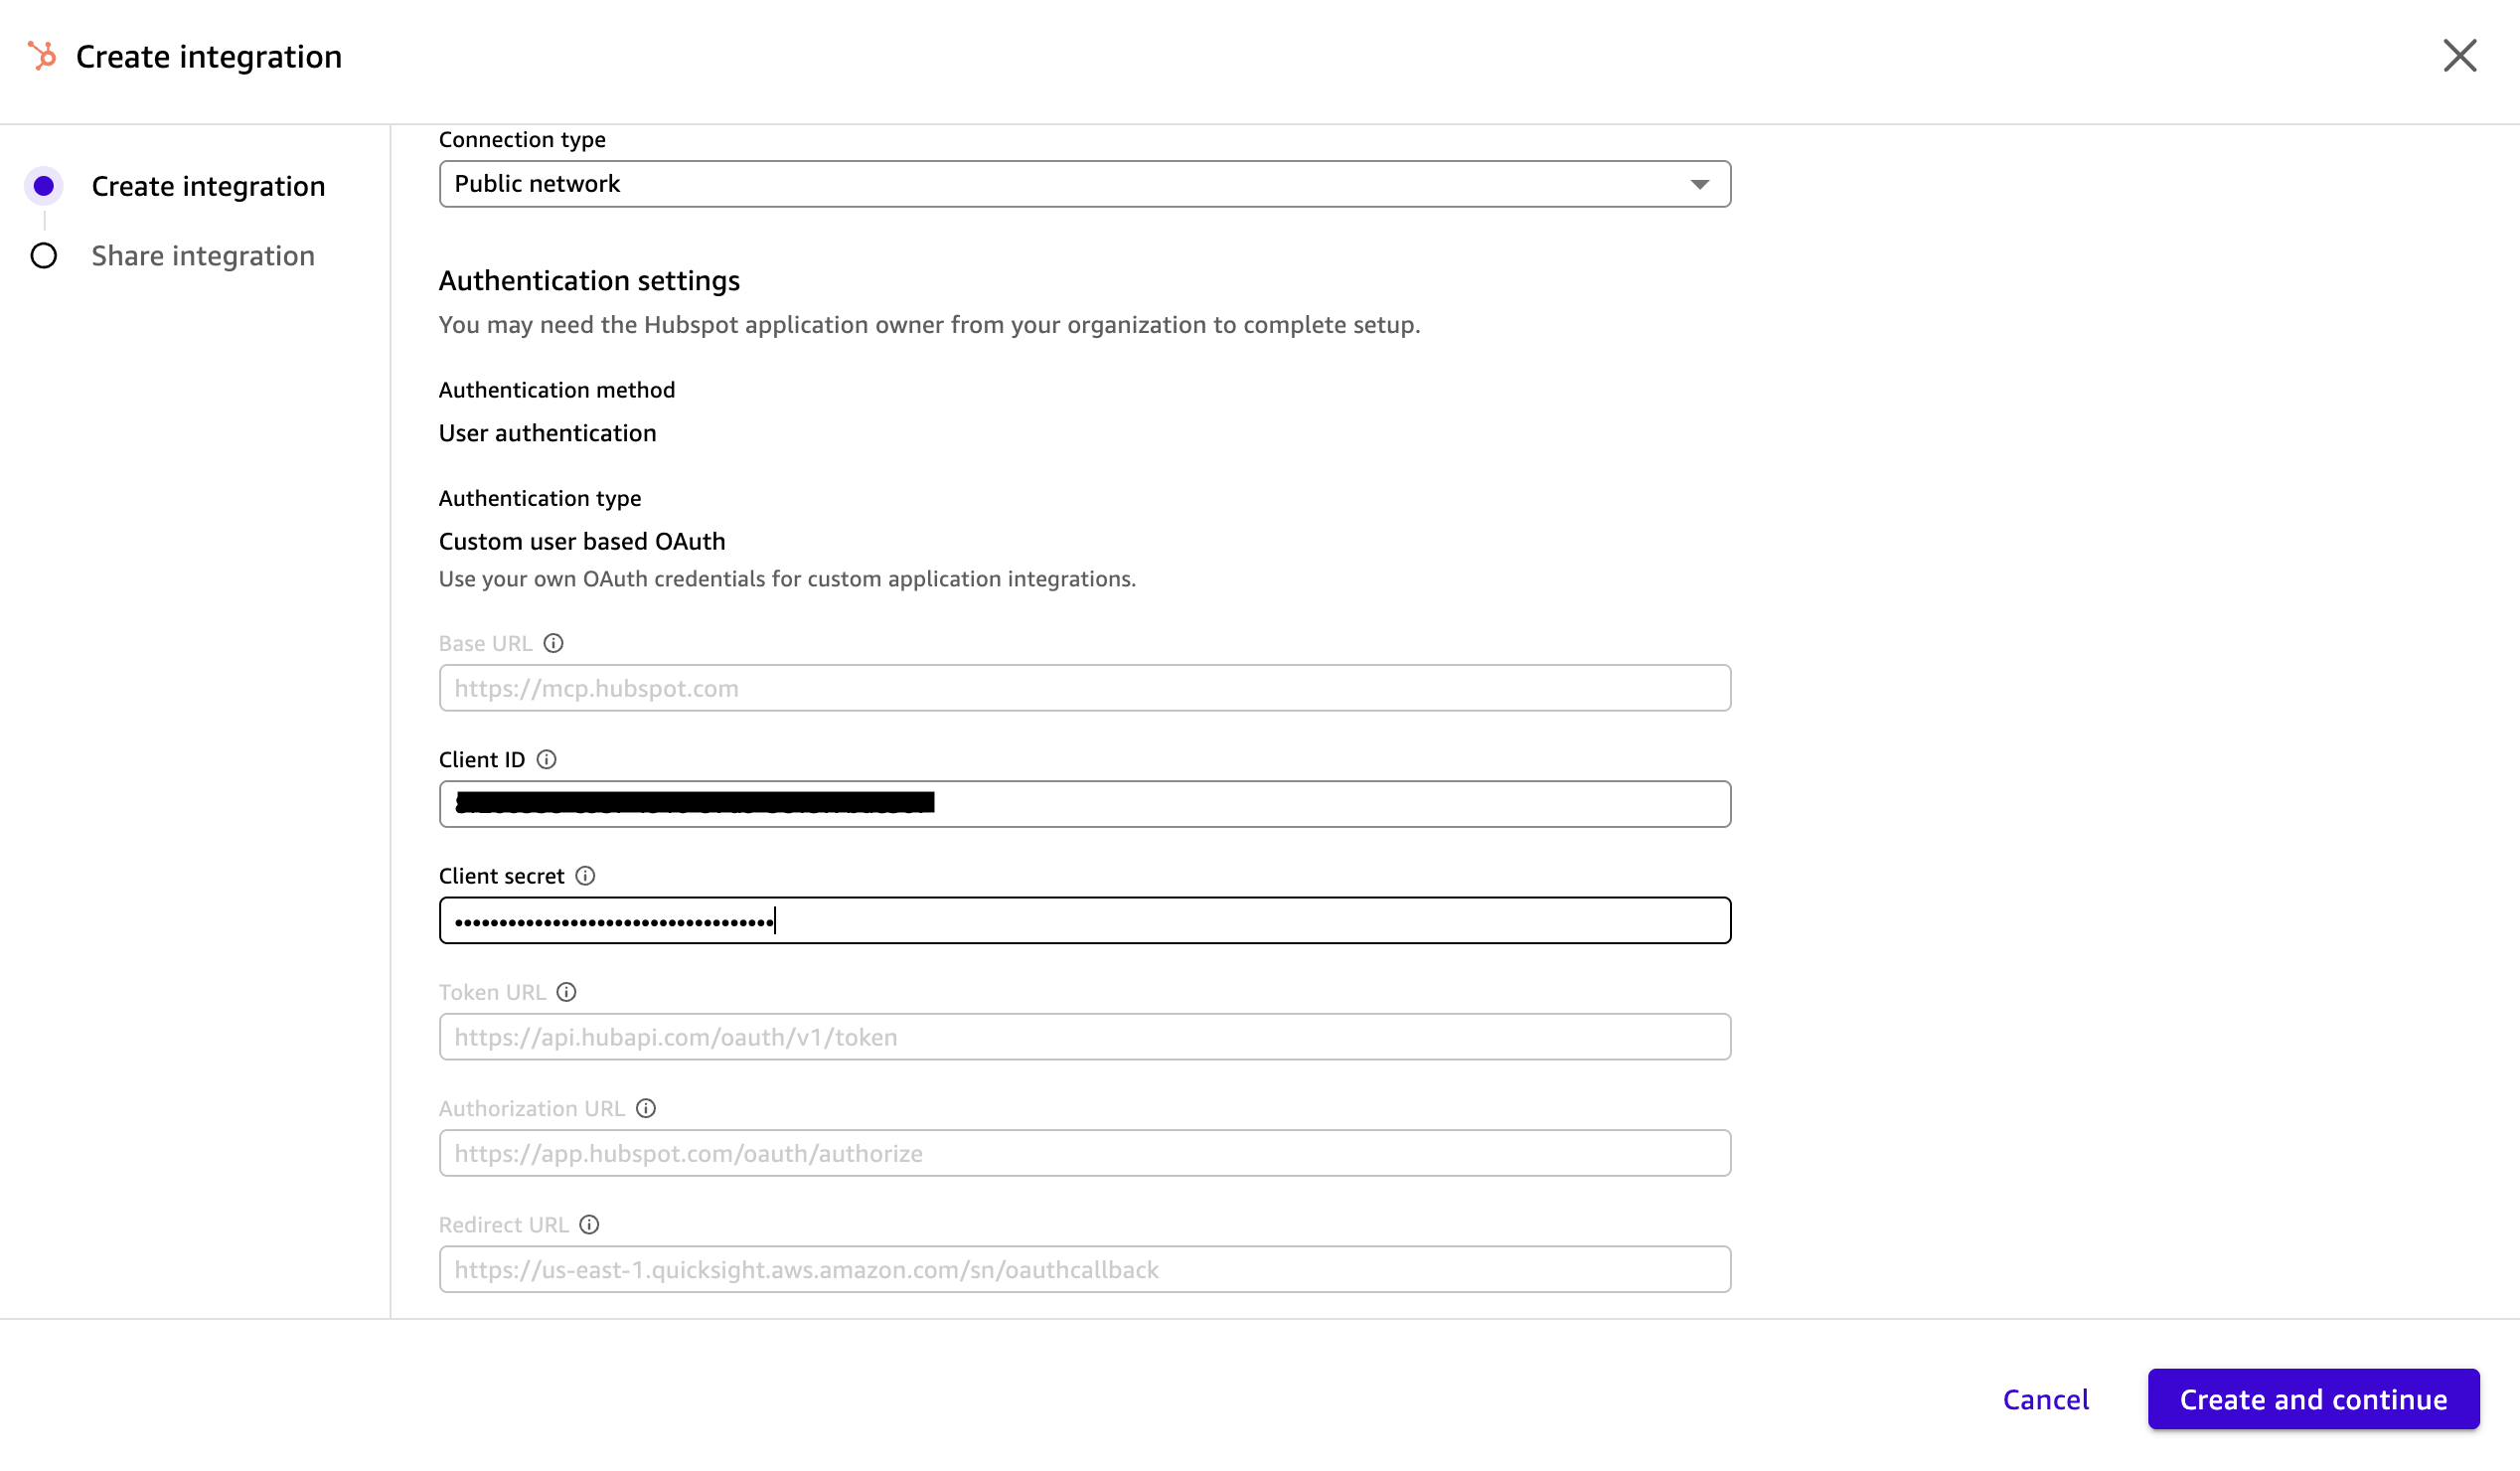Close the Create integration dialog
The height and width of the screenshot is (1471, 2520).
point(2459,56)
